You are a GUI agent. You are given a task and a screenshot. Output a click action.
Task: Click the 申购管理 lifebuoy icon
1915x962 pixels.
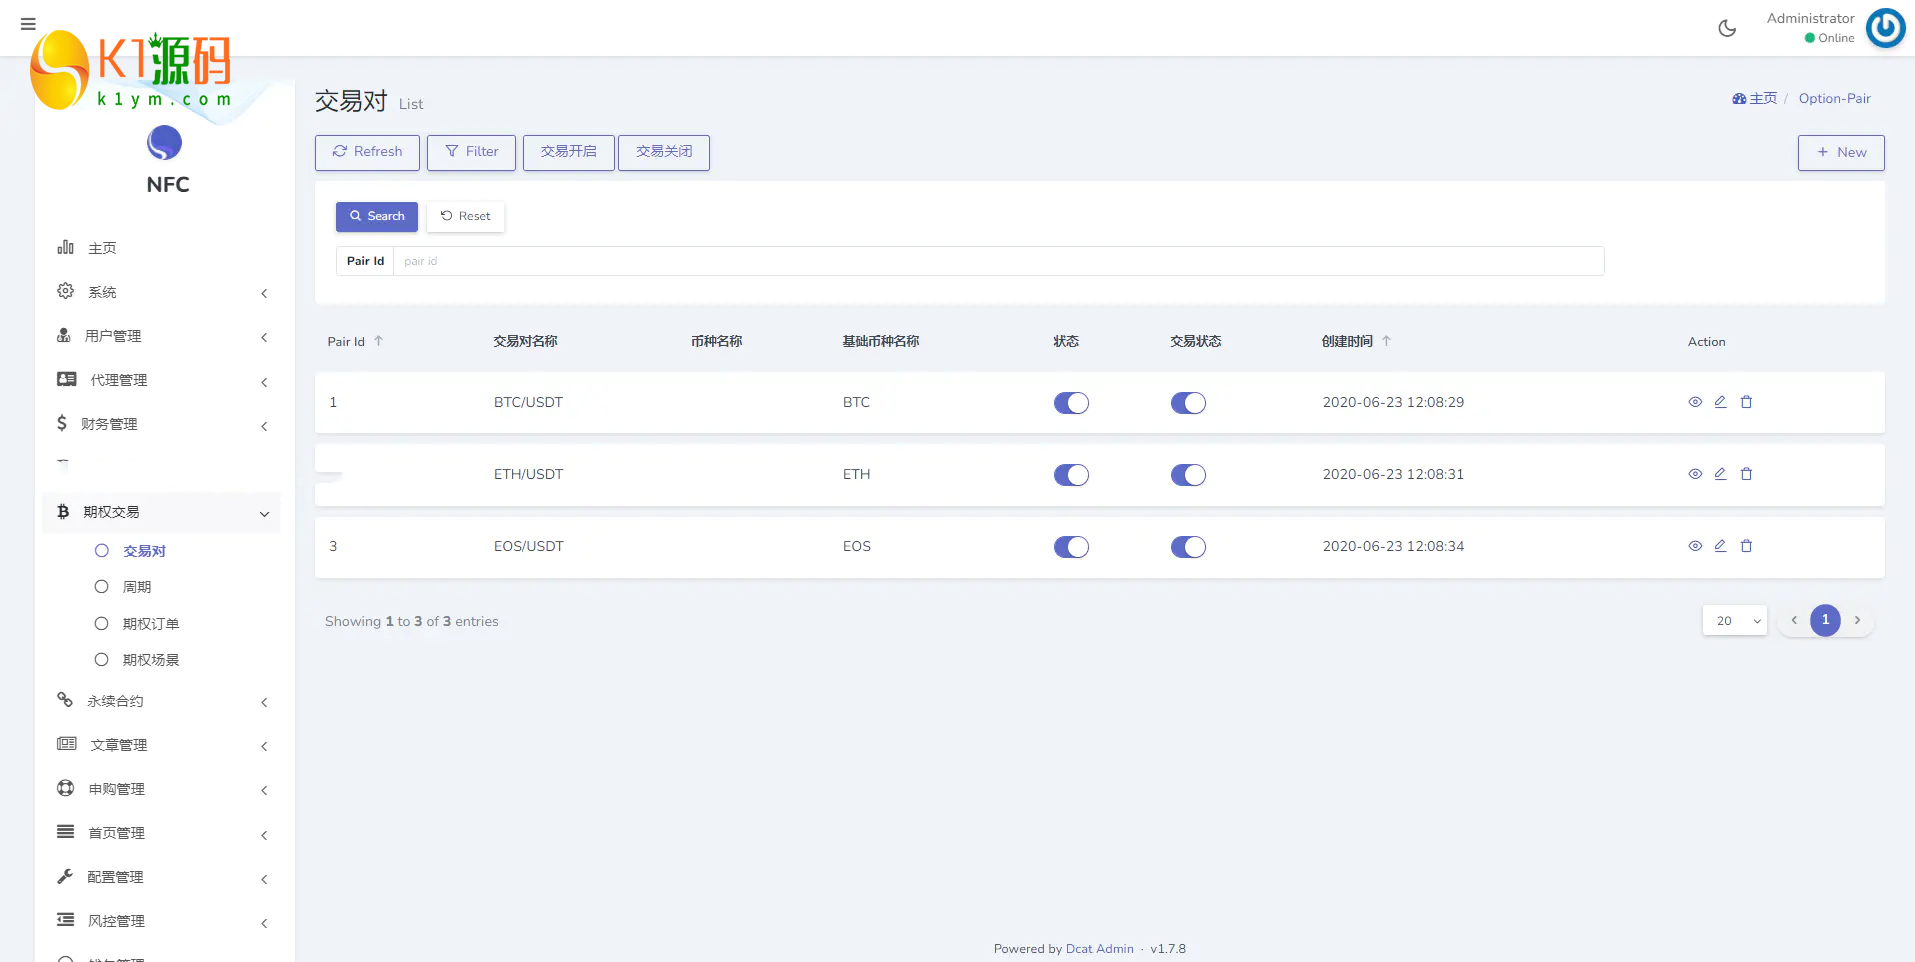(65, 788)
